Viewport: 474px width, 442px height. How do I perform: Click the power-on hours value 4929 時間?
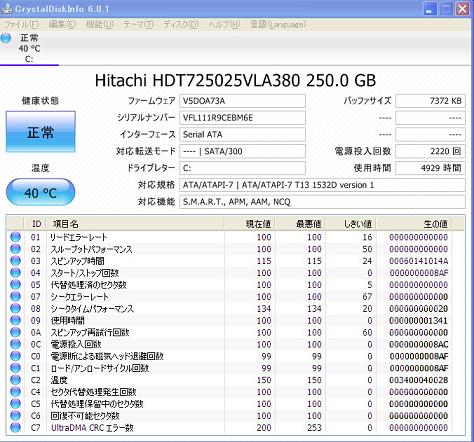tap(430, 168)
